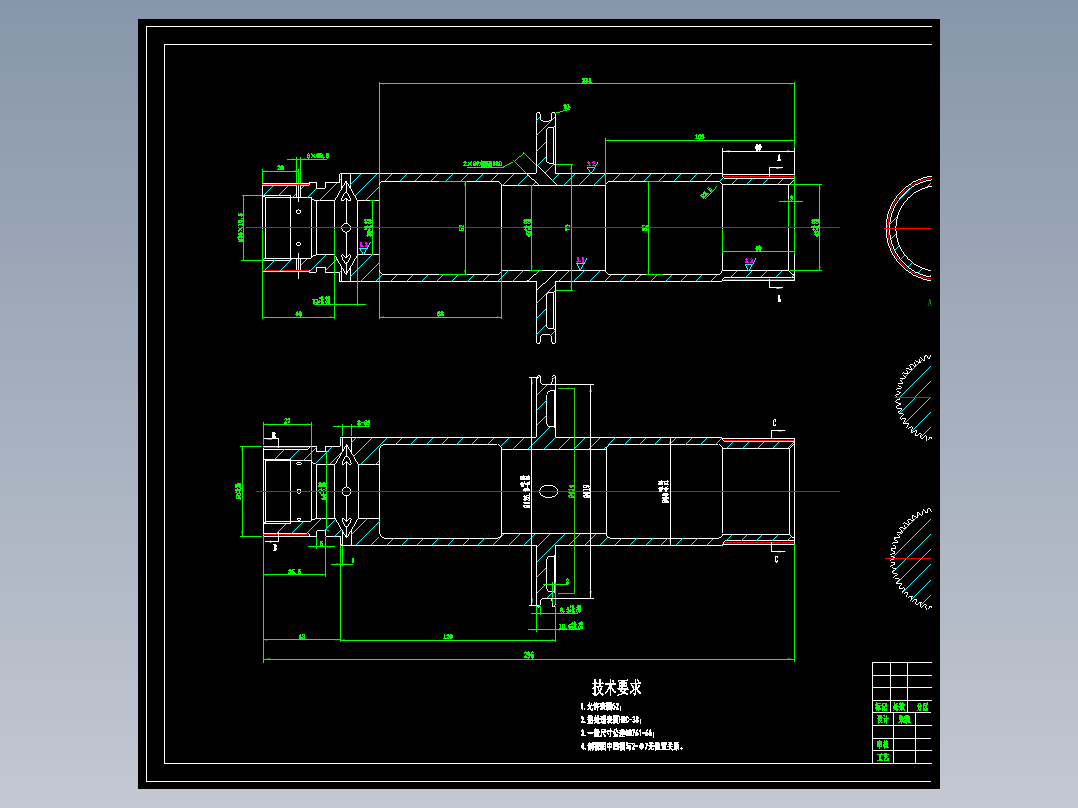The height and width of the screenshot is (808, 1078).
Task: Click the 分区 title block cell
Action: tap(922, 707)
